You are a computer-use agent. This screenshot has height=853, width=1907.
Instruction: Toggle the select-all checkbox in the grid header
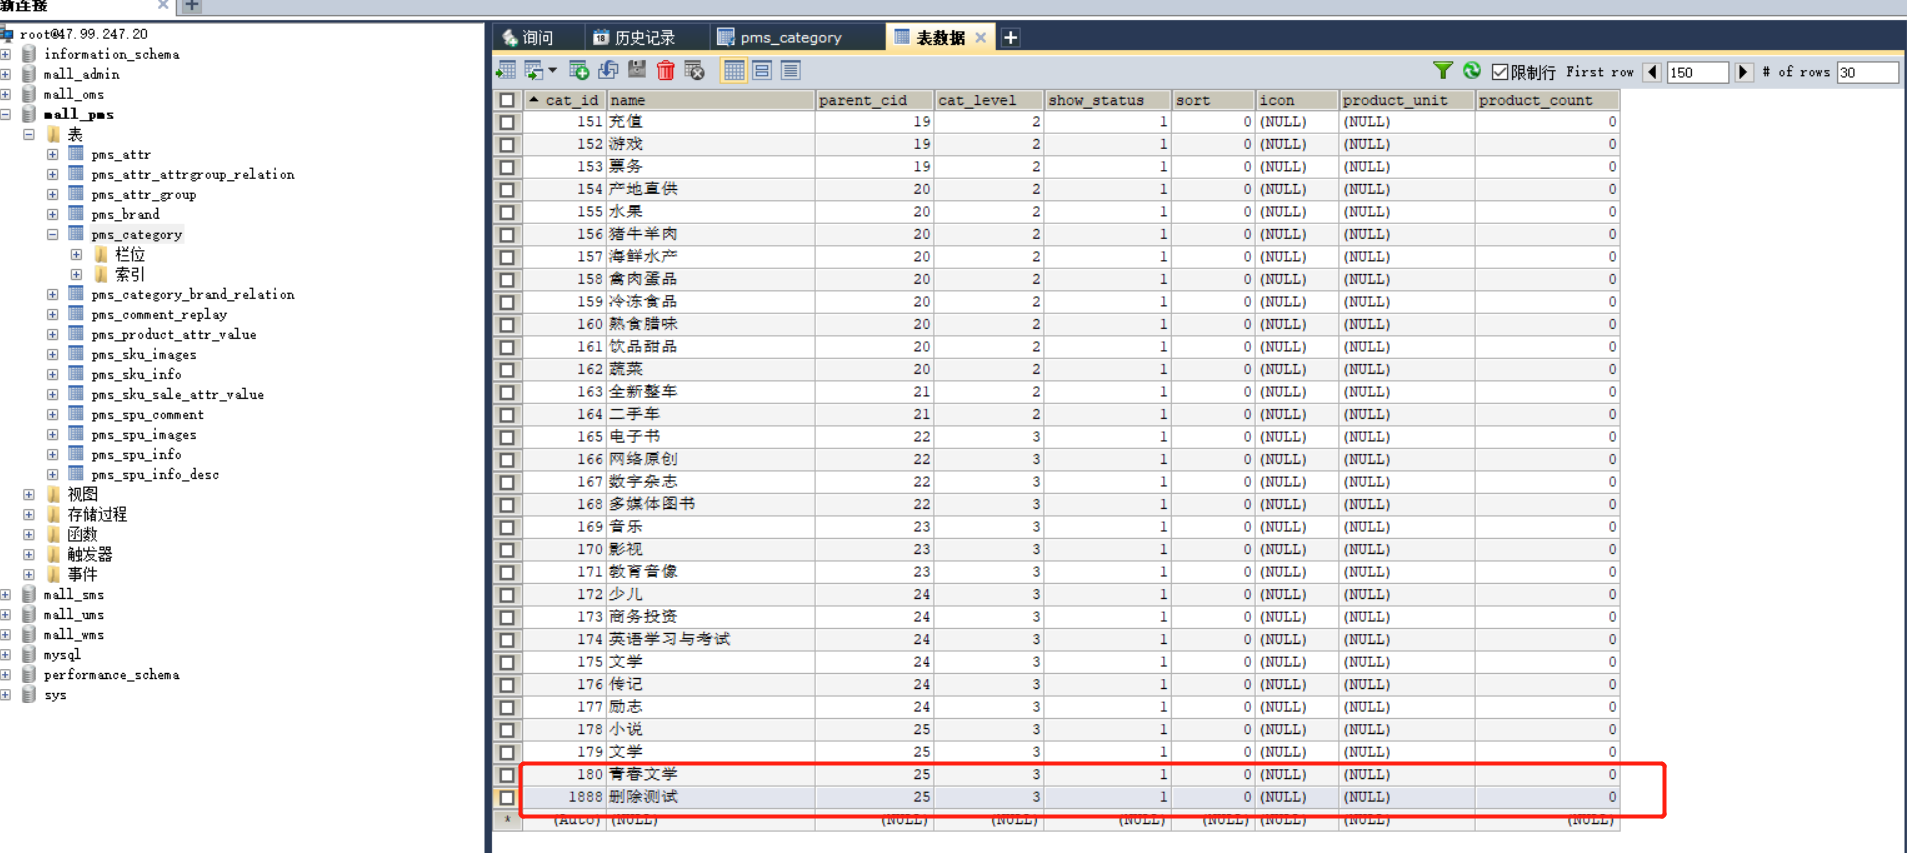507,100
